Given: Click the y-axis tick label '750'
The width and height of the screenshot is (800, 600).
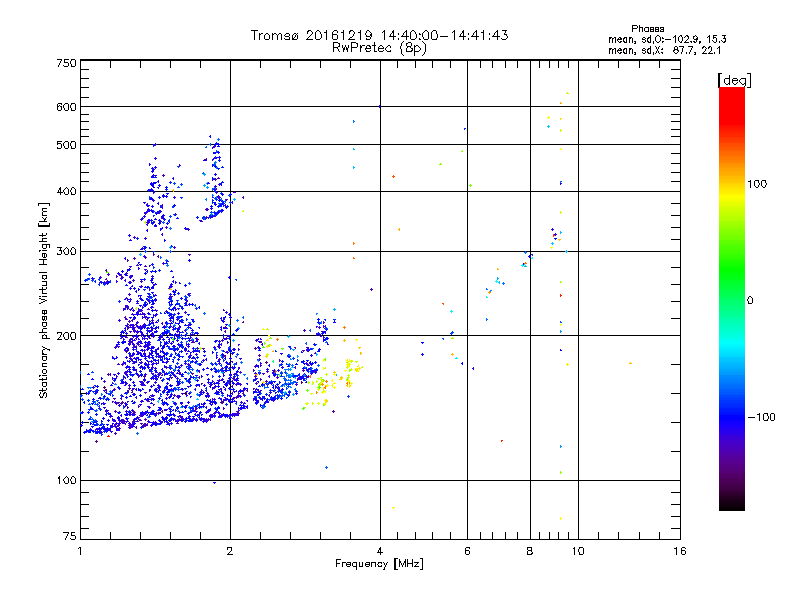Looking at the screenshot, I should [66, 63].
